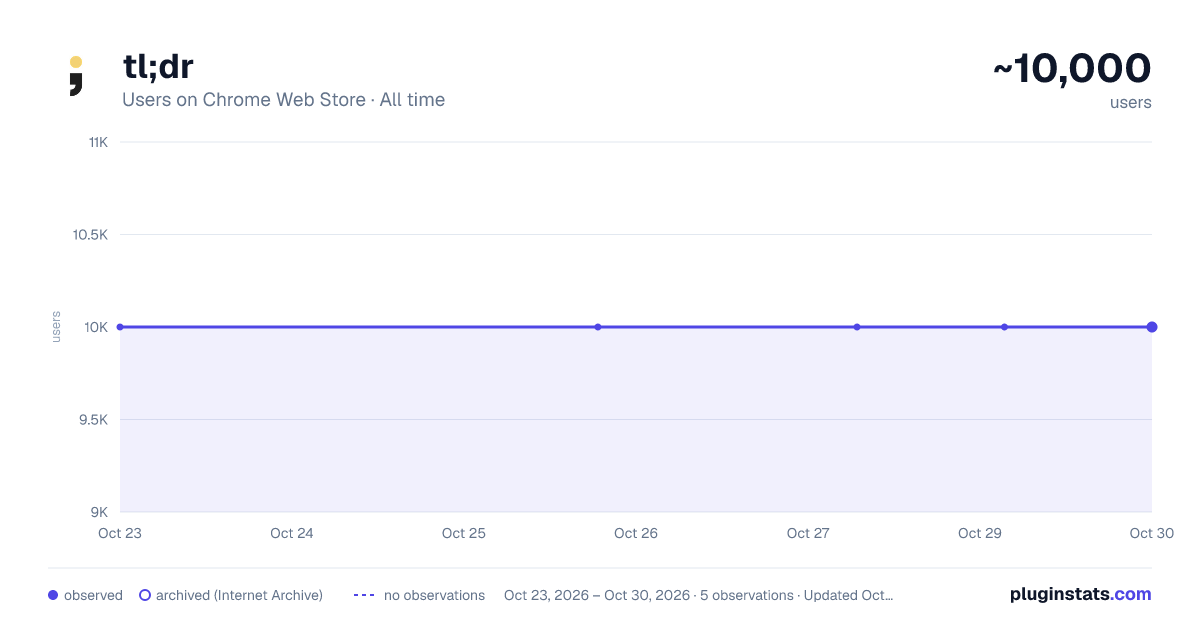Click the tl;dr title heading
The width and height of the screenshot is (1200, 630).
(x=157, y=67)
